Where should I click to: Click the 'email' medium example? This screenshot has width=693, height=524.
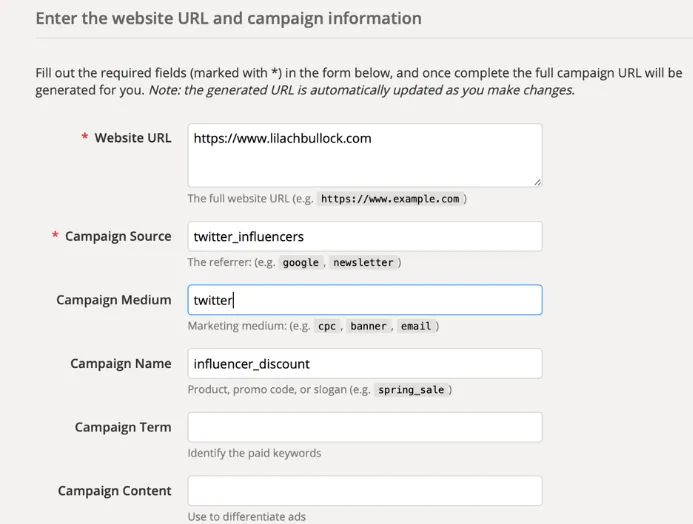(x=415, y=326)
